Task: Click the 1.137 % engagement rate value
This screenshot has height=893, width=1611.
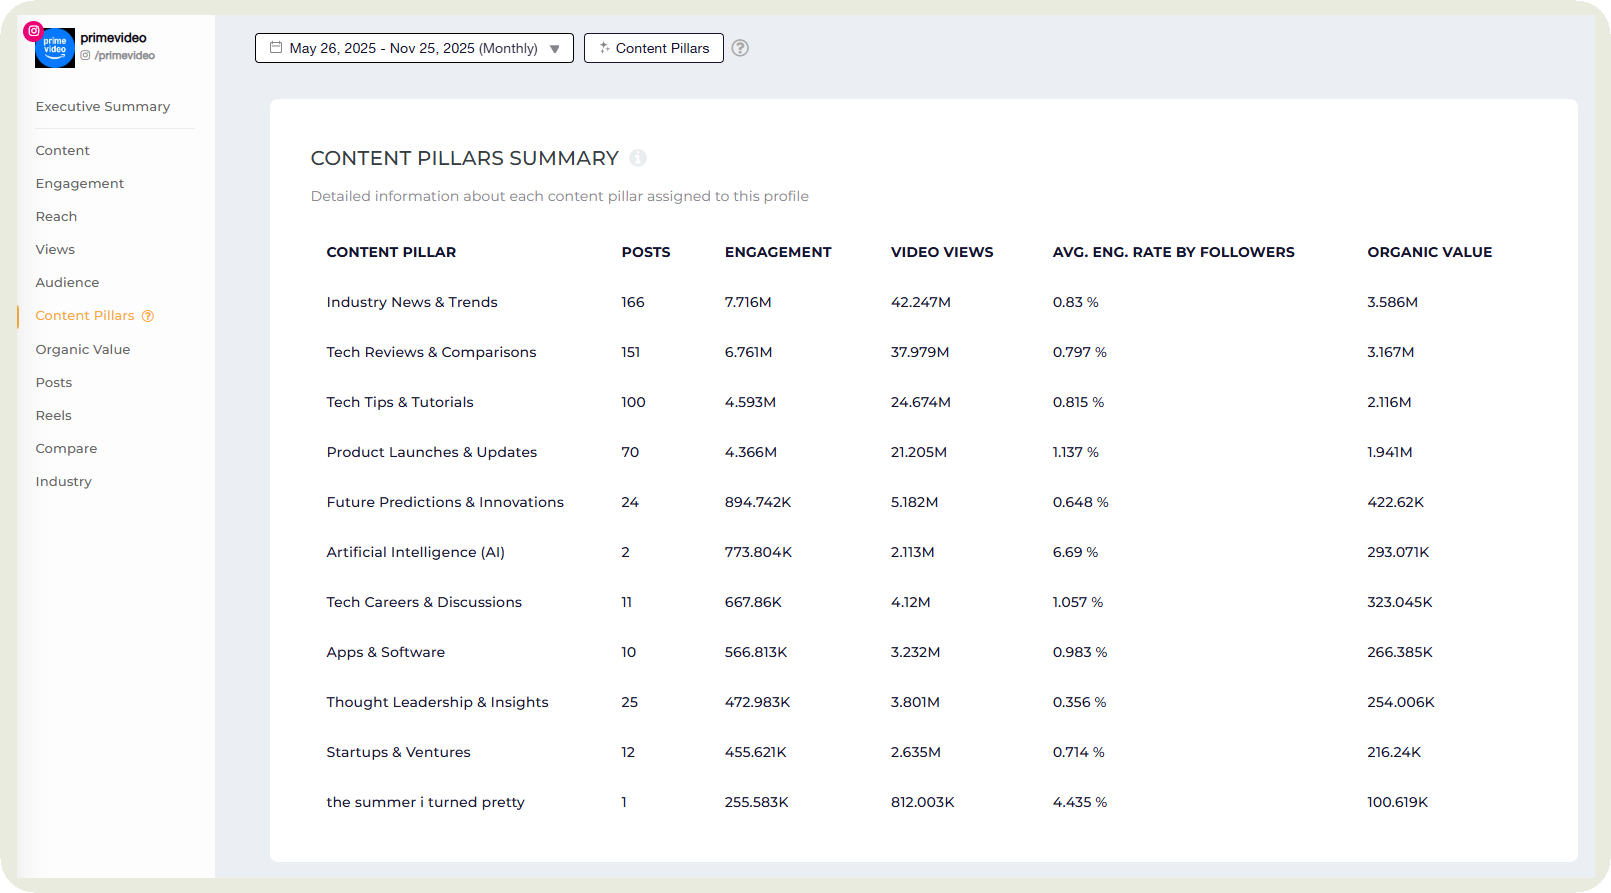Action: [1076, 452]
